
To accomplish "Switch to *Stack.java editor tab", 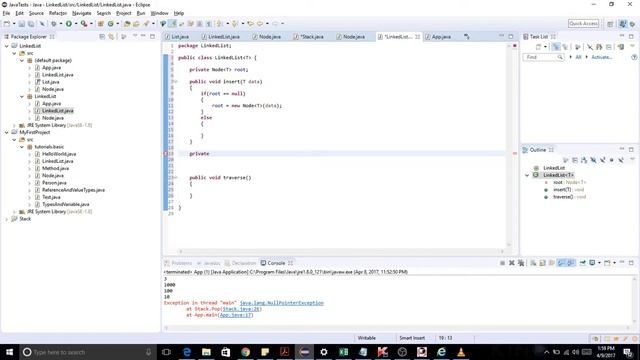I will [309, 37].
